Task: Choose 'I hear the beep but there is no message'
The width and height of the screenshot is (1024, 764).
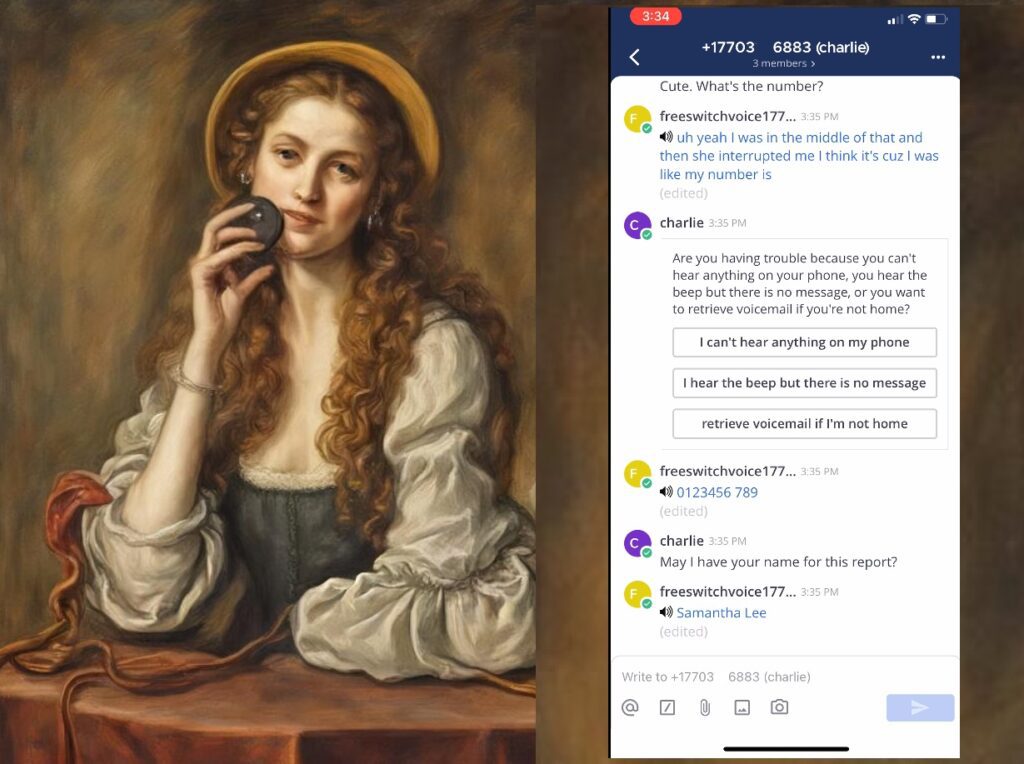Action: click(804, 383)
